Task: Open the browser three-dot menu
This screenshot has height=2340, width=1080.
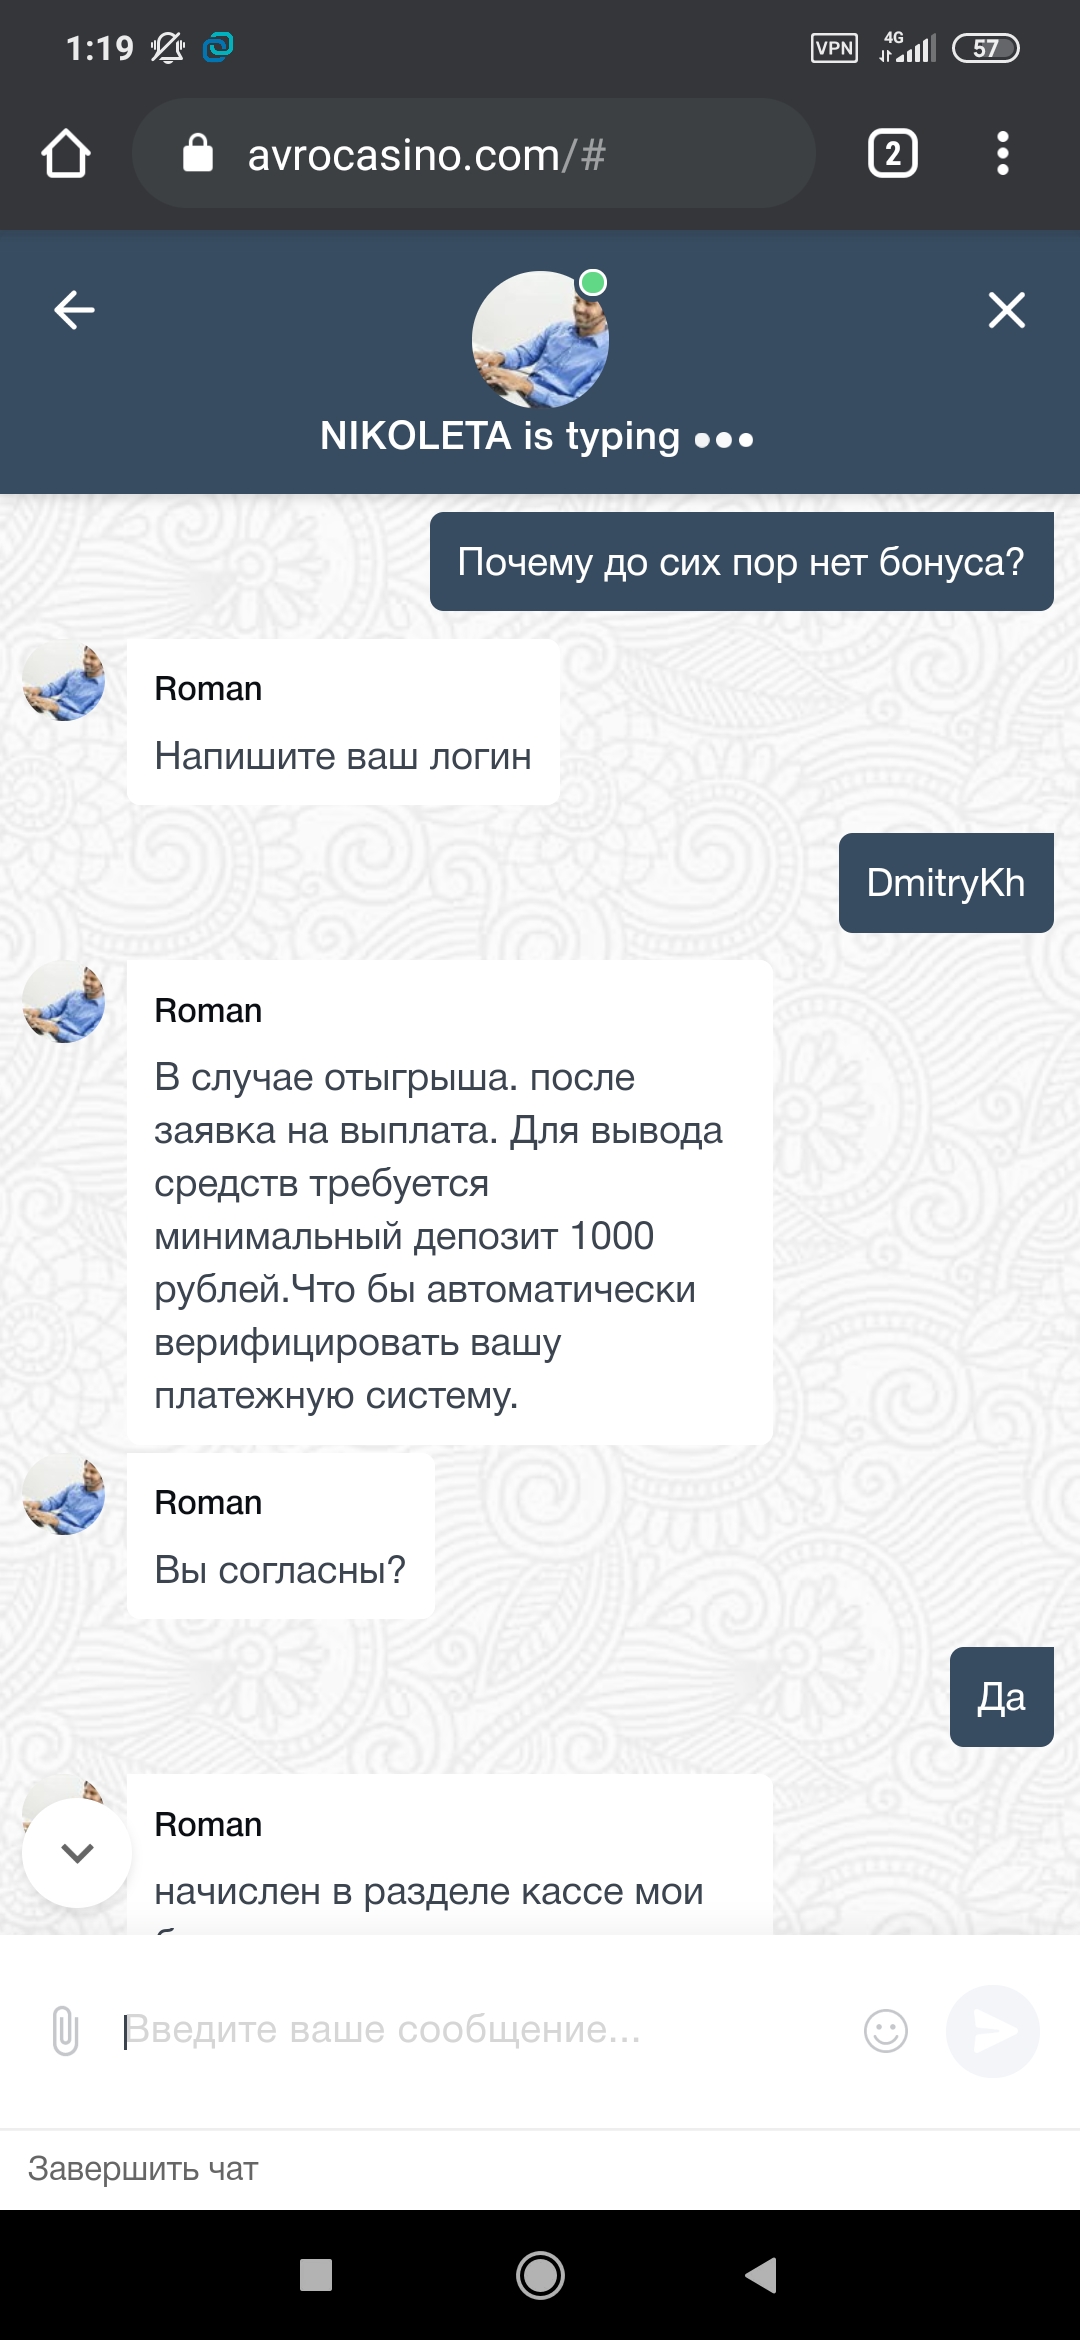Action: pos(1002,154)
